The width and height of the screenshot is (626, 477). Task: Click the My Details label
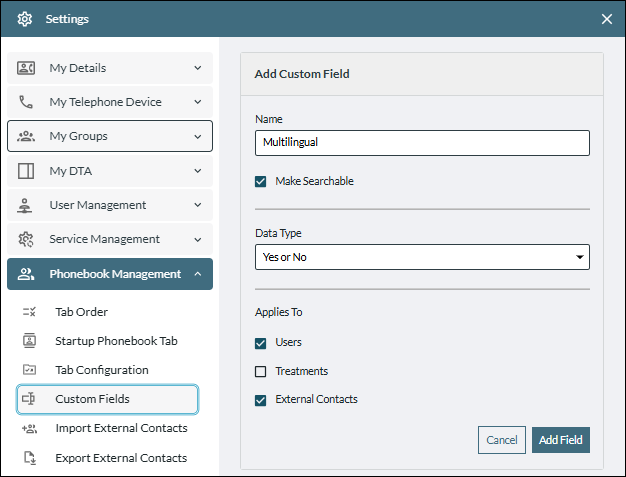click(x=78, y=68)
